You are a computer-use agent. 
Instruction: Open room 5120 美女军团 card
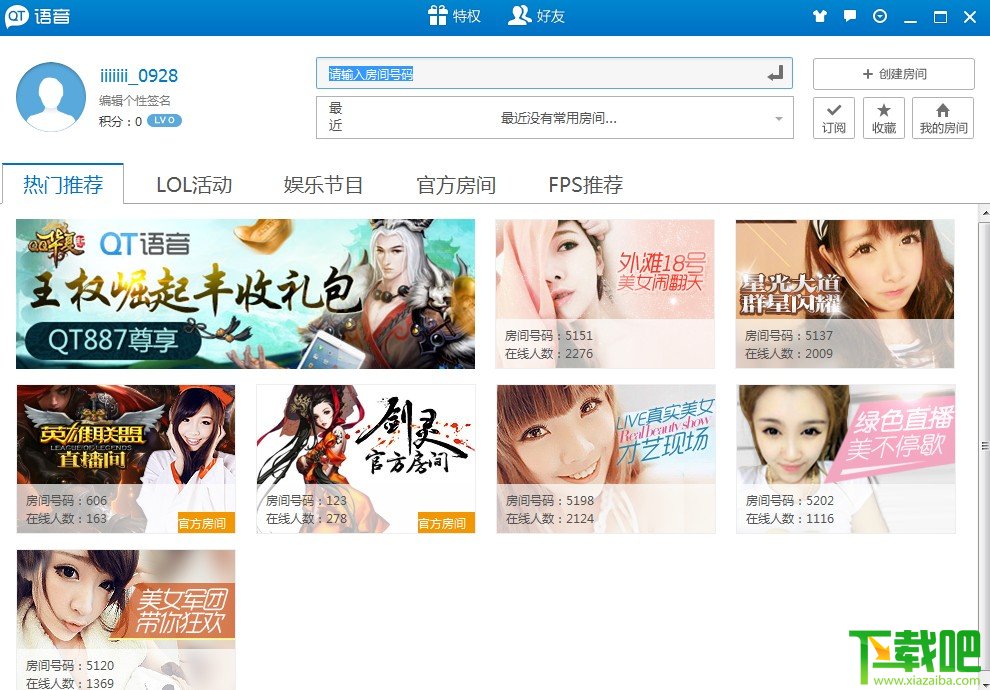coord(126,619)
